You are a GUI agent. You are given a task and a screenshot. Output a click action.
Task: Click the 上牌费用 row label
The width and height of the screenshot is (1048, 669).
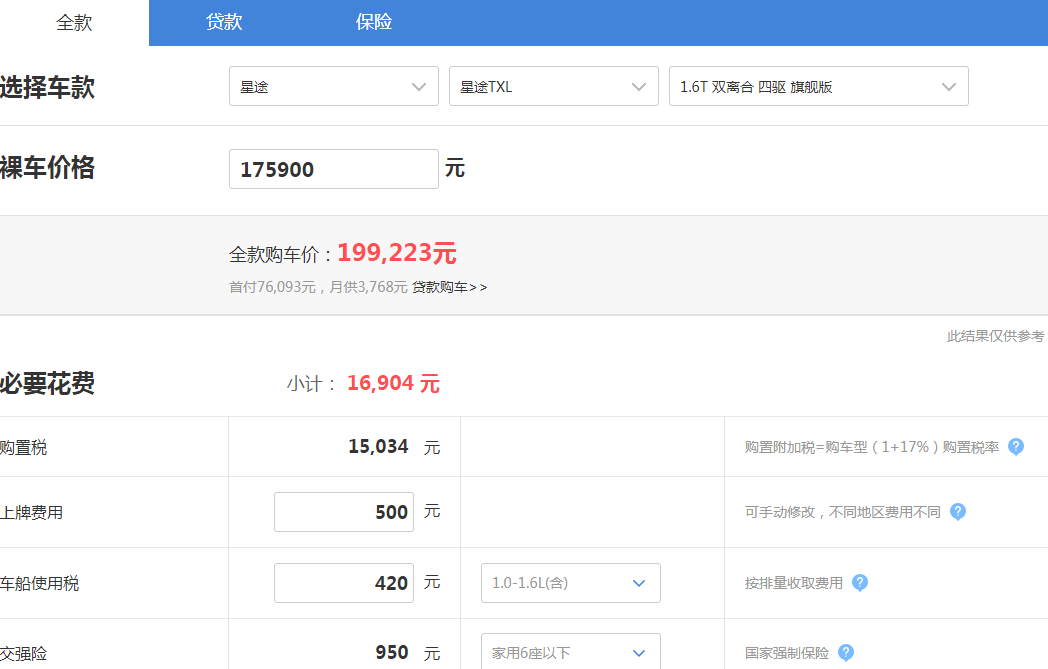(x=31, y=513)
